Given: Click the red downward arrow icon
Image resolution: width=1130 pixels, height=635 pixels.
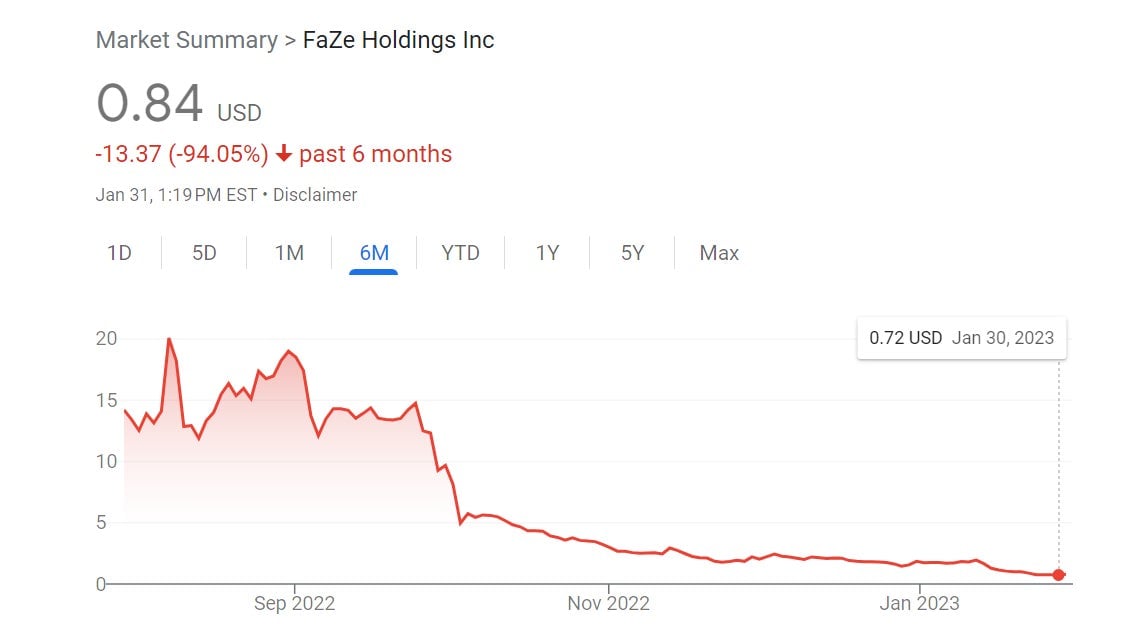Looking at the screenshot, I should point(283,154).
